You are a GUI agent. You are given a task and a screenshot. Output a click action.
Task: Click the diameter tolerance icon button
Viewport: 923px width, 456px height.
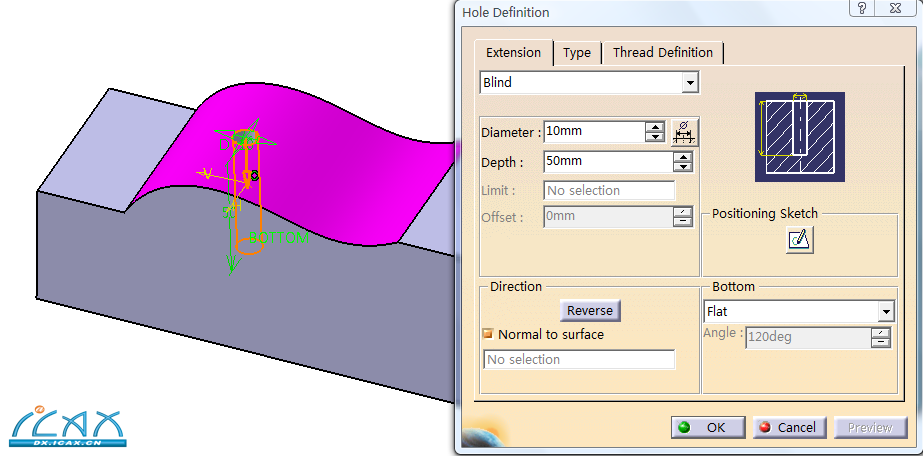tap(683, 132)
